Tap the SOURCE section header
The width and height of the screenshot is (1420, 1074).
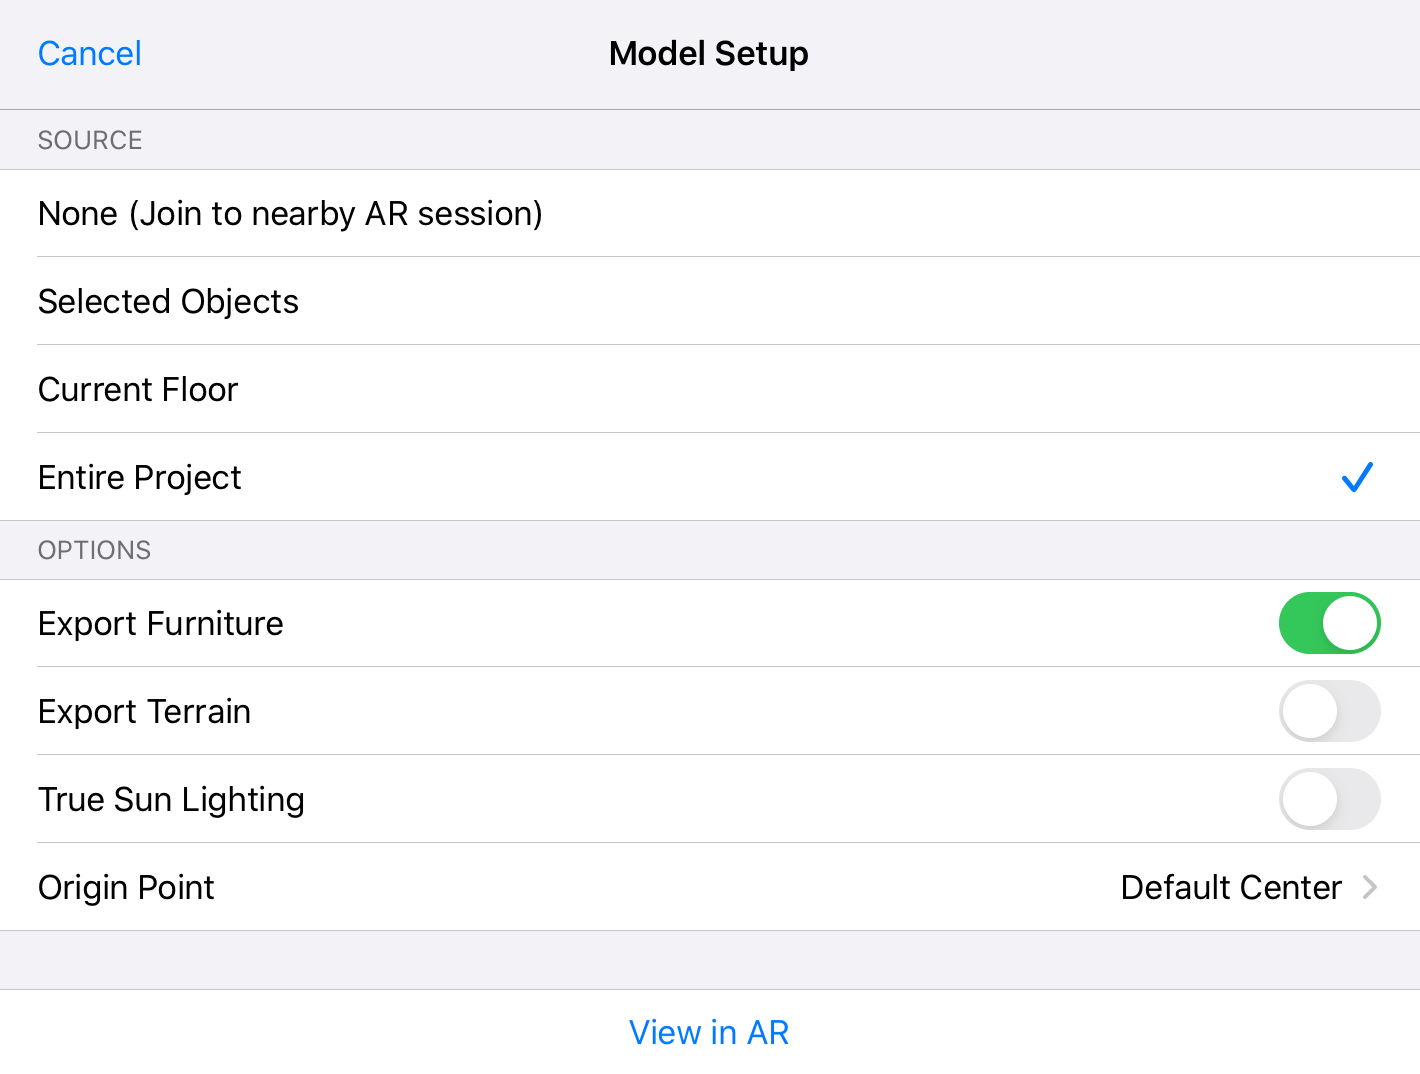pos(90,140)
